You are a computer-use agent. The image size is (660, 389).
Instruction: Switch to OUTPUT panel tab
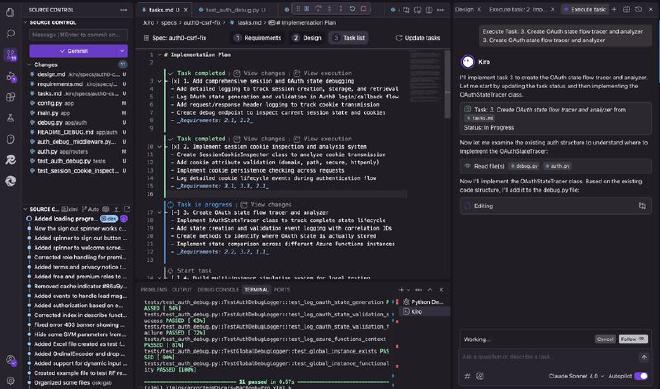click(182, 290)
